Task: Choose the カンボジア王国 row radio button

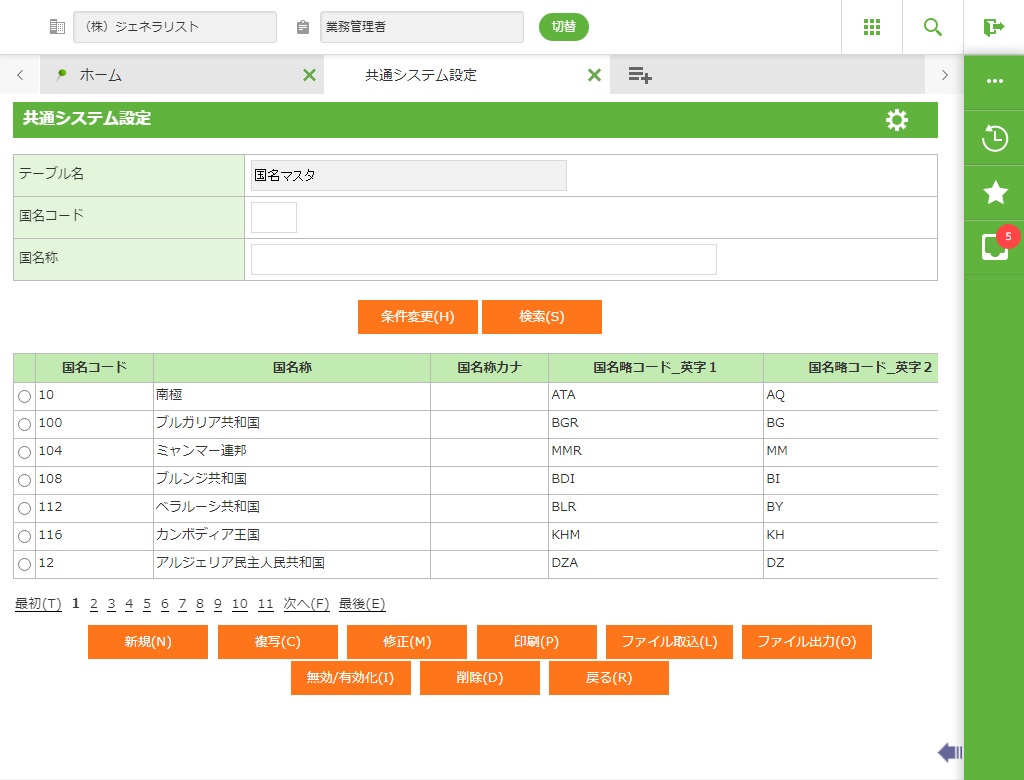Action: 25,537
